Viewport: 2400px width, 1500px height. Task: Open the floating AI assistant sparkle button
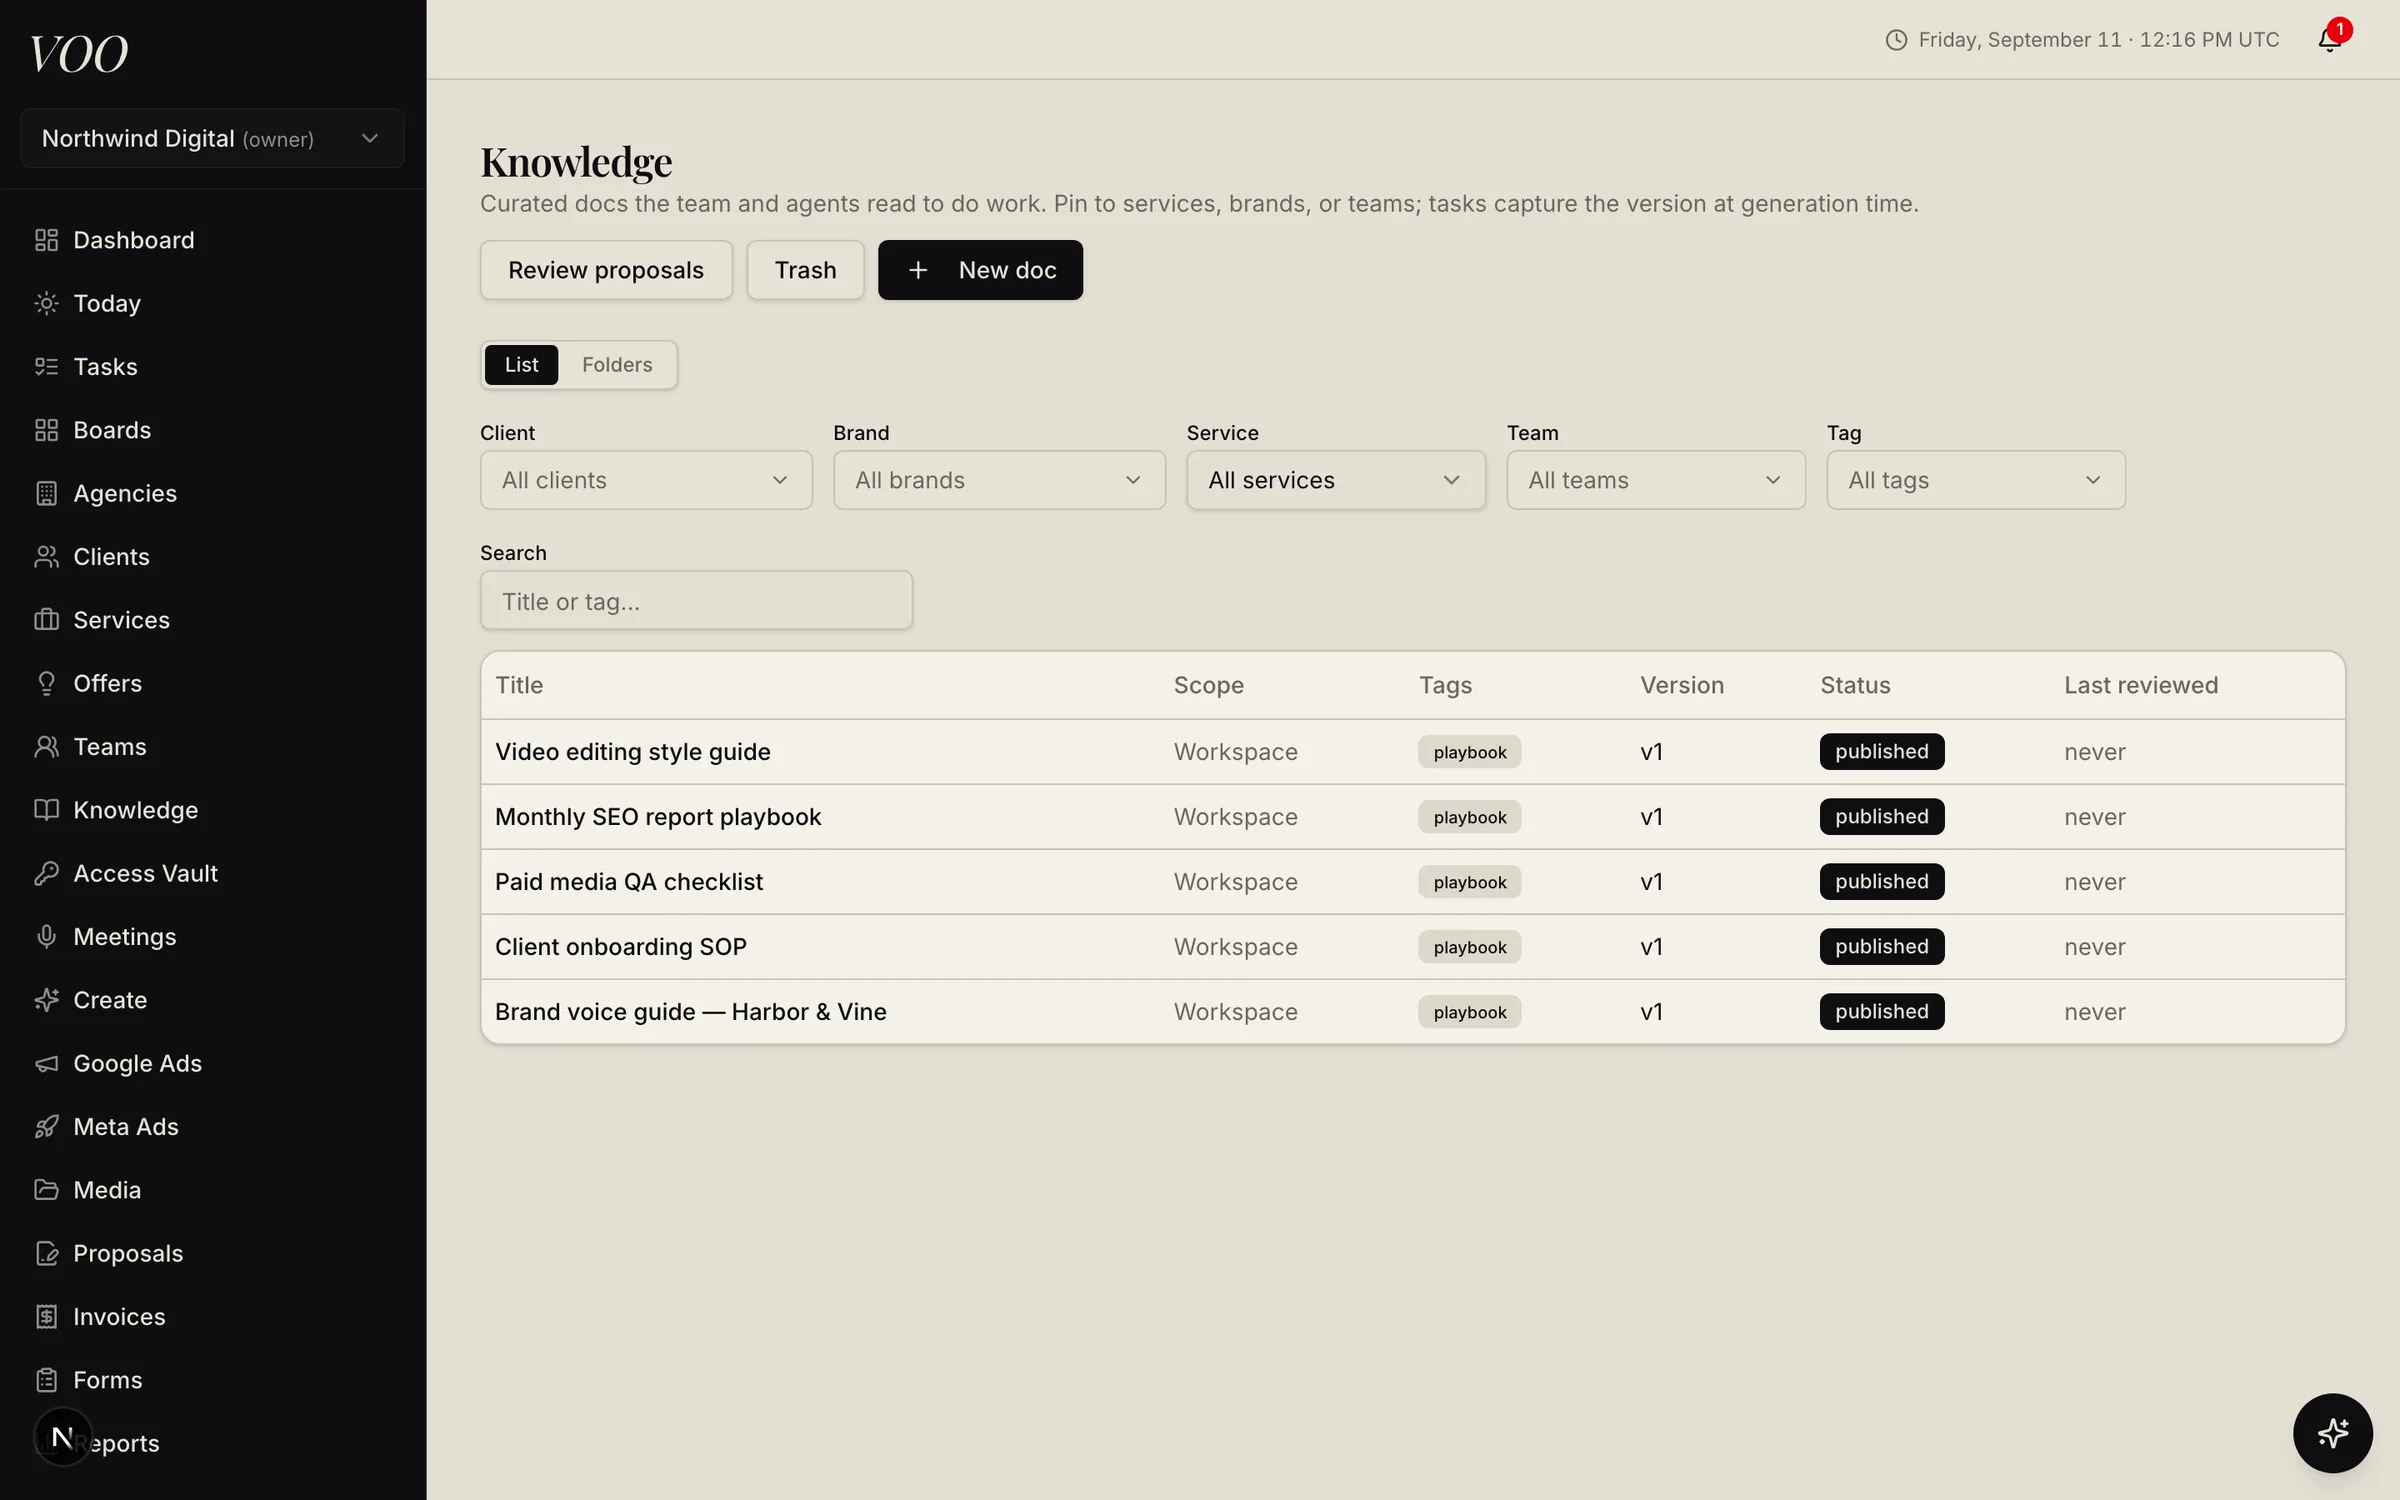[2332, 1433]
